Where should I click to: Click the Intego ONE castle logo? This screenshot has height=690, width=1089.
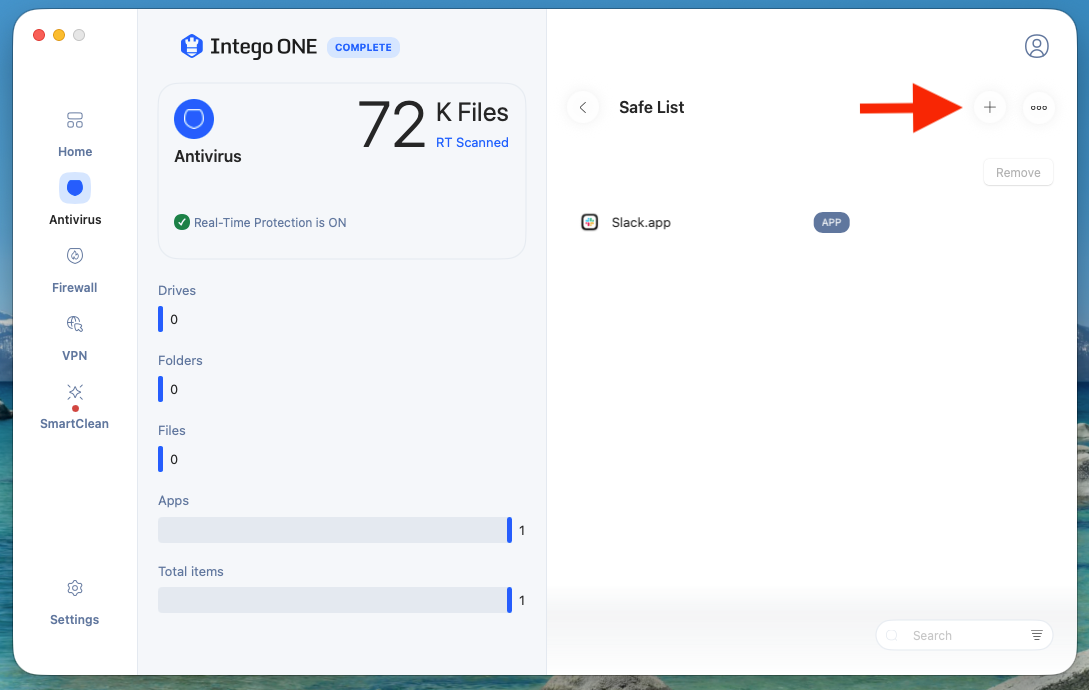tap(191, 47)
